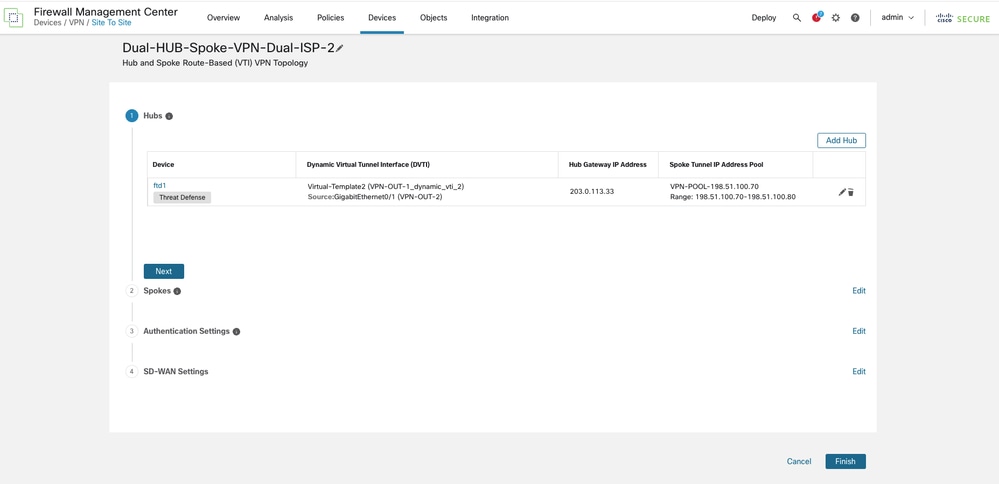The image size is (999, 484).
Task: Click the Cancel link
Action: tap(799, 462)
